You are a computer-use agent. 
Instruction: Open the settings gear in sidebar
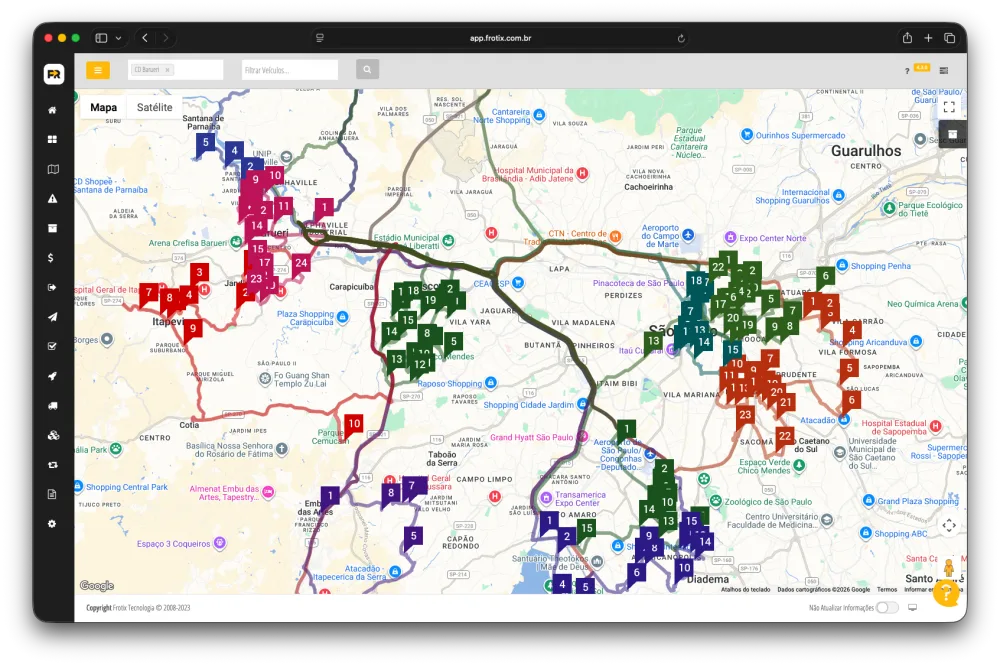click(x=52, y=524)
